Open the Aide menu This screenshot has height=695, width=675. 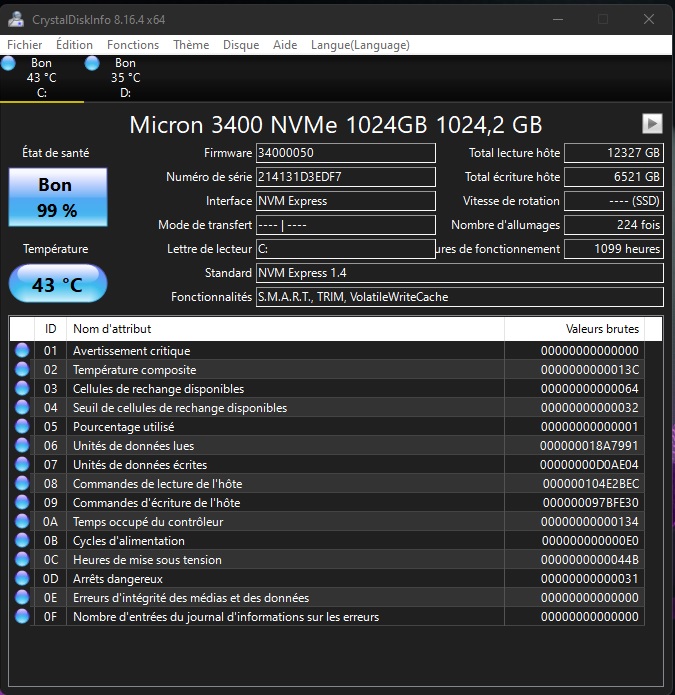(285, 45)
